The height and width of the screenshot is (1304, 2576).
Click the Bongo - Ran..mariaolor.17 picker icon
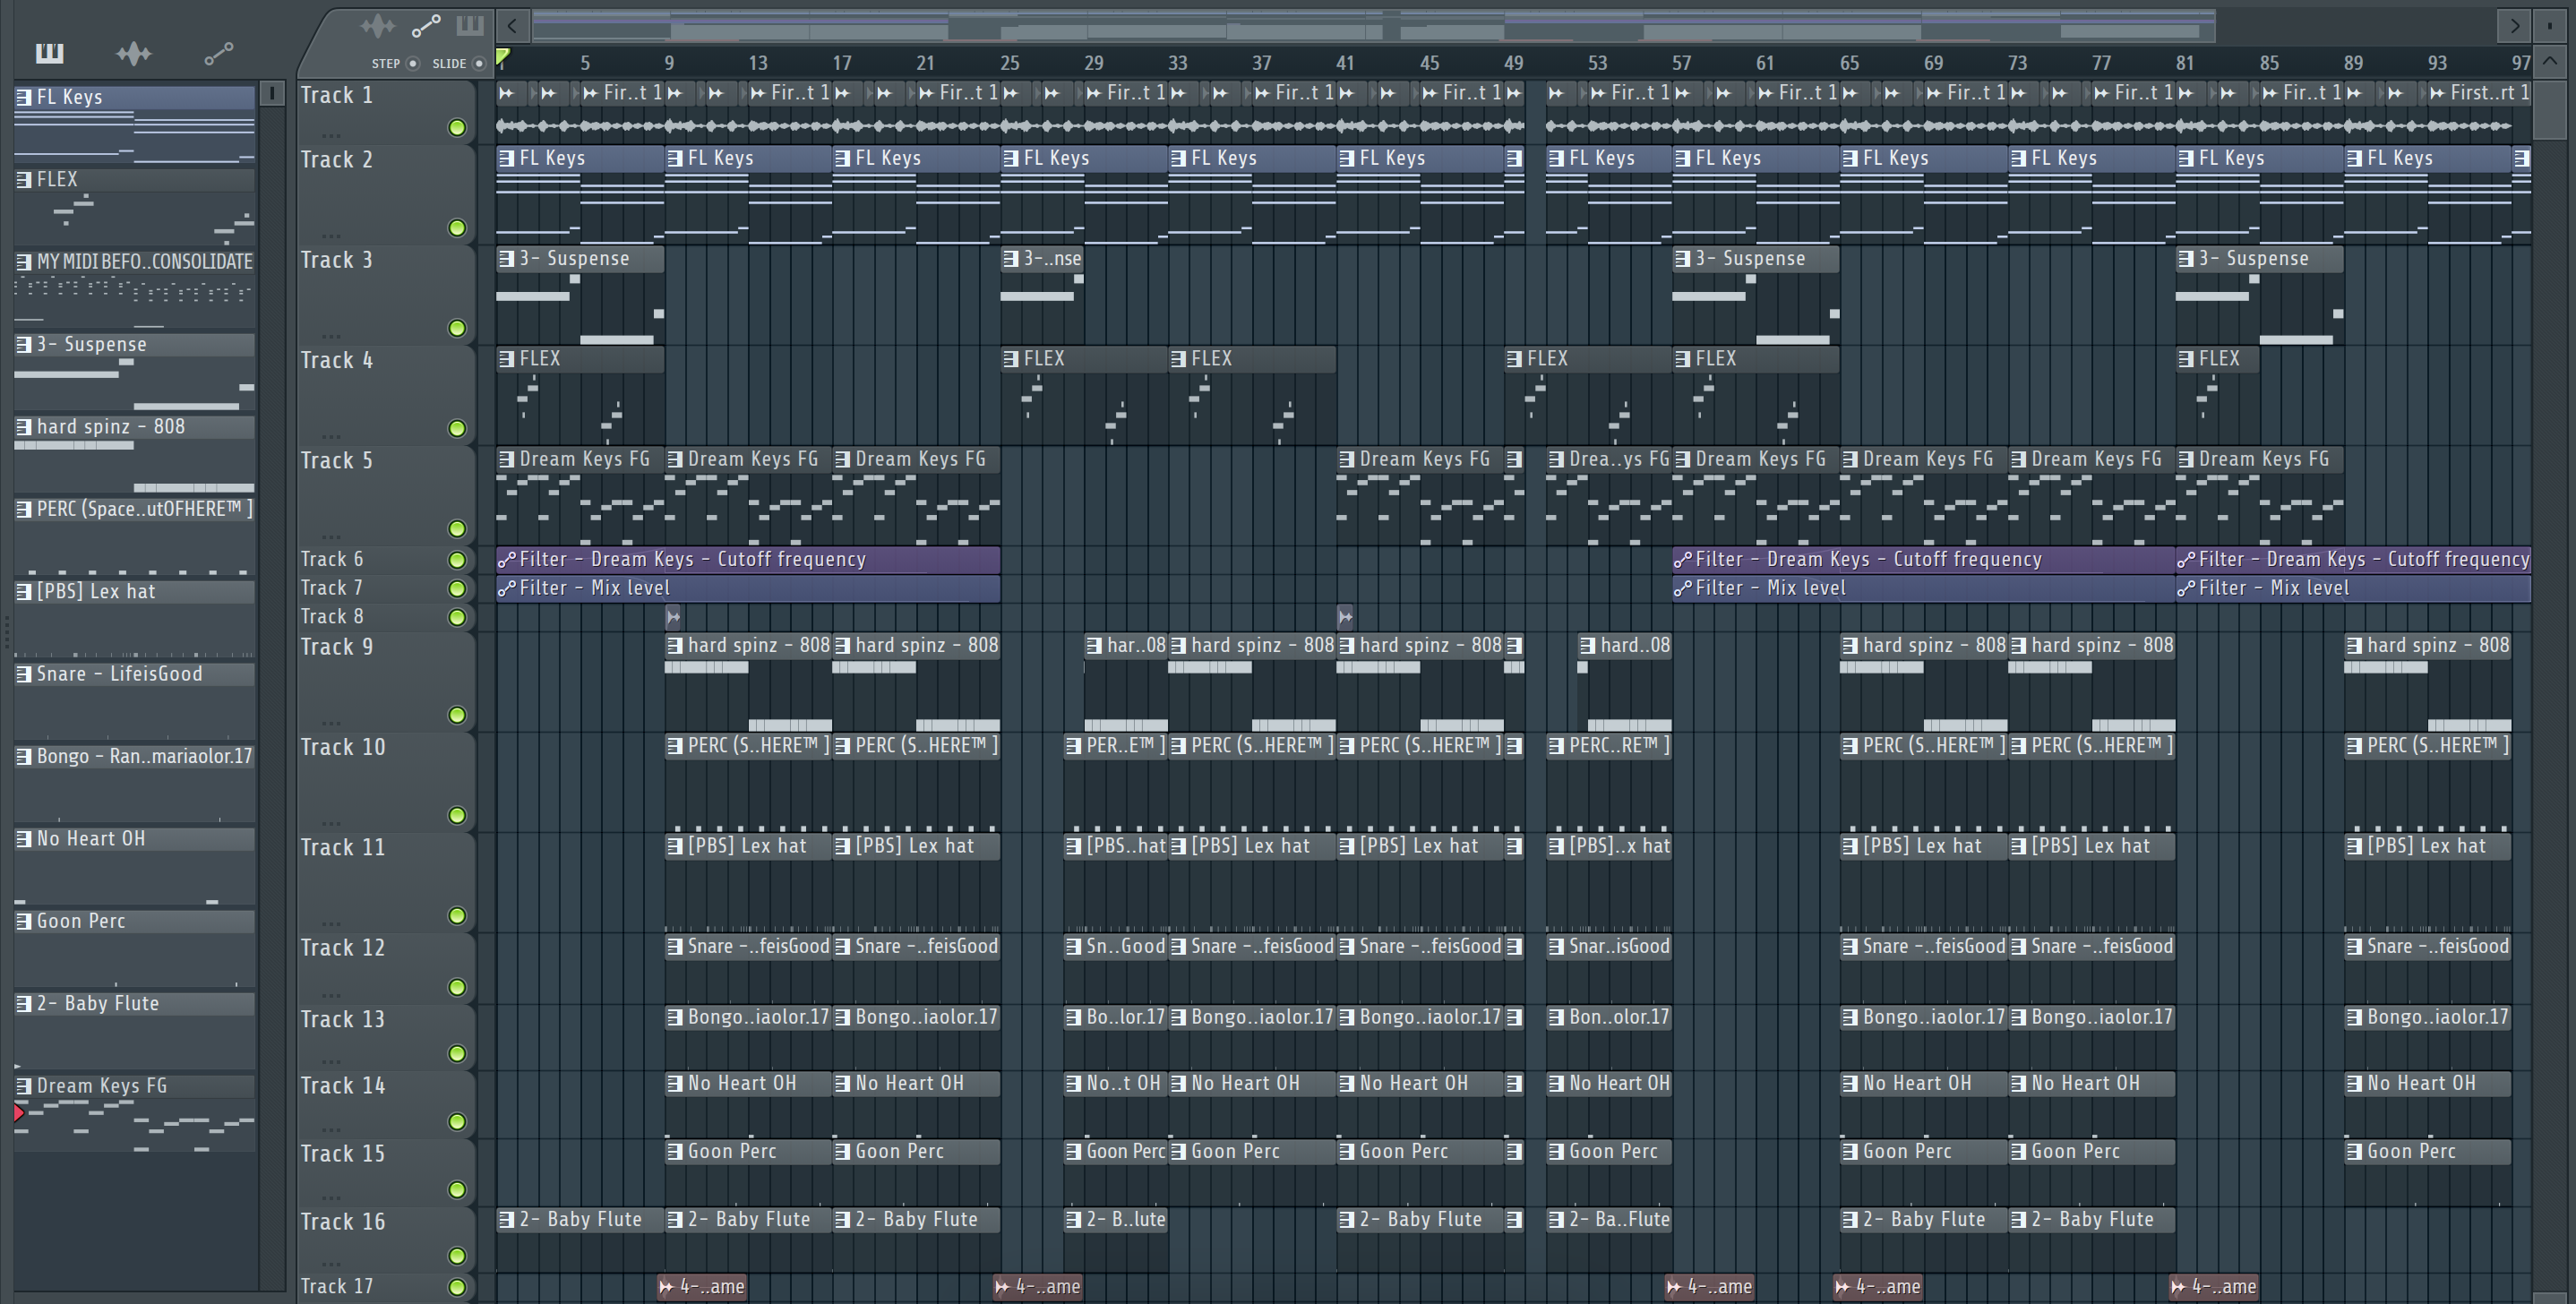pos(23,756)
